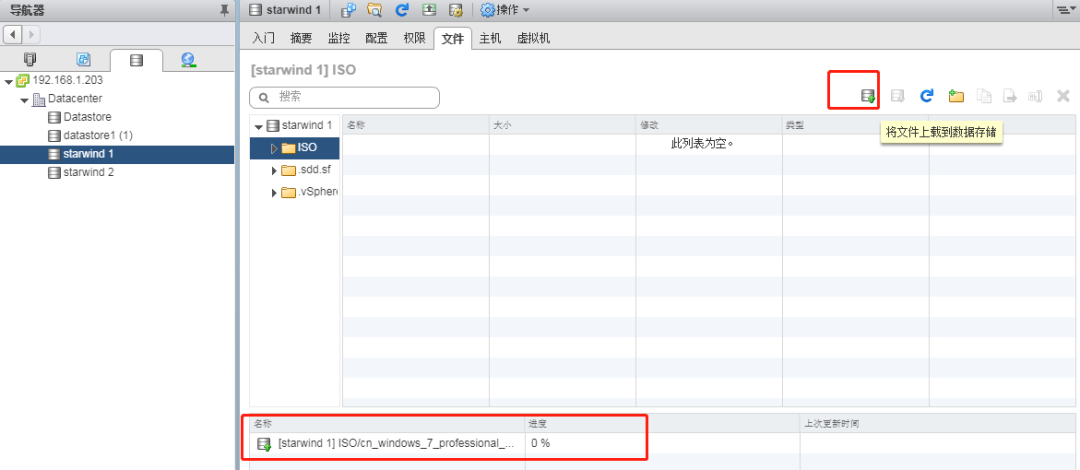Select starwind 2 in the navigator tree
The width and height of the screenshot is (1080, 470).
(x=88, y=172)
